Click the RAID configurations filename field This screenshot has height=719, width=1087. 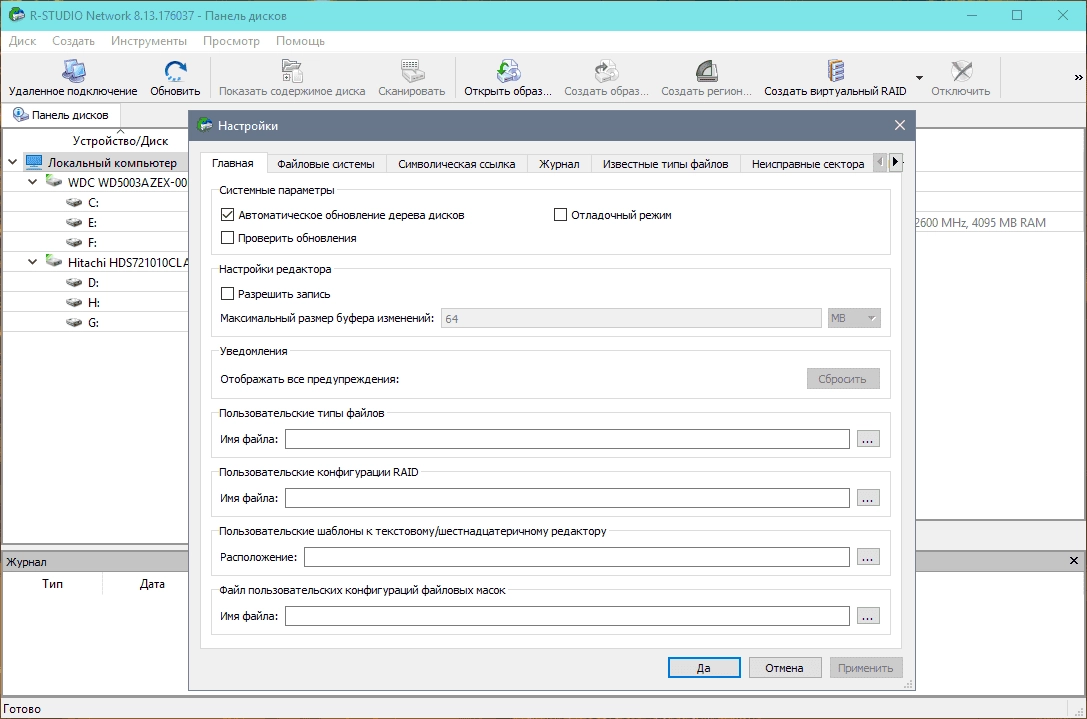coord(567,498)
